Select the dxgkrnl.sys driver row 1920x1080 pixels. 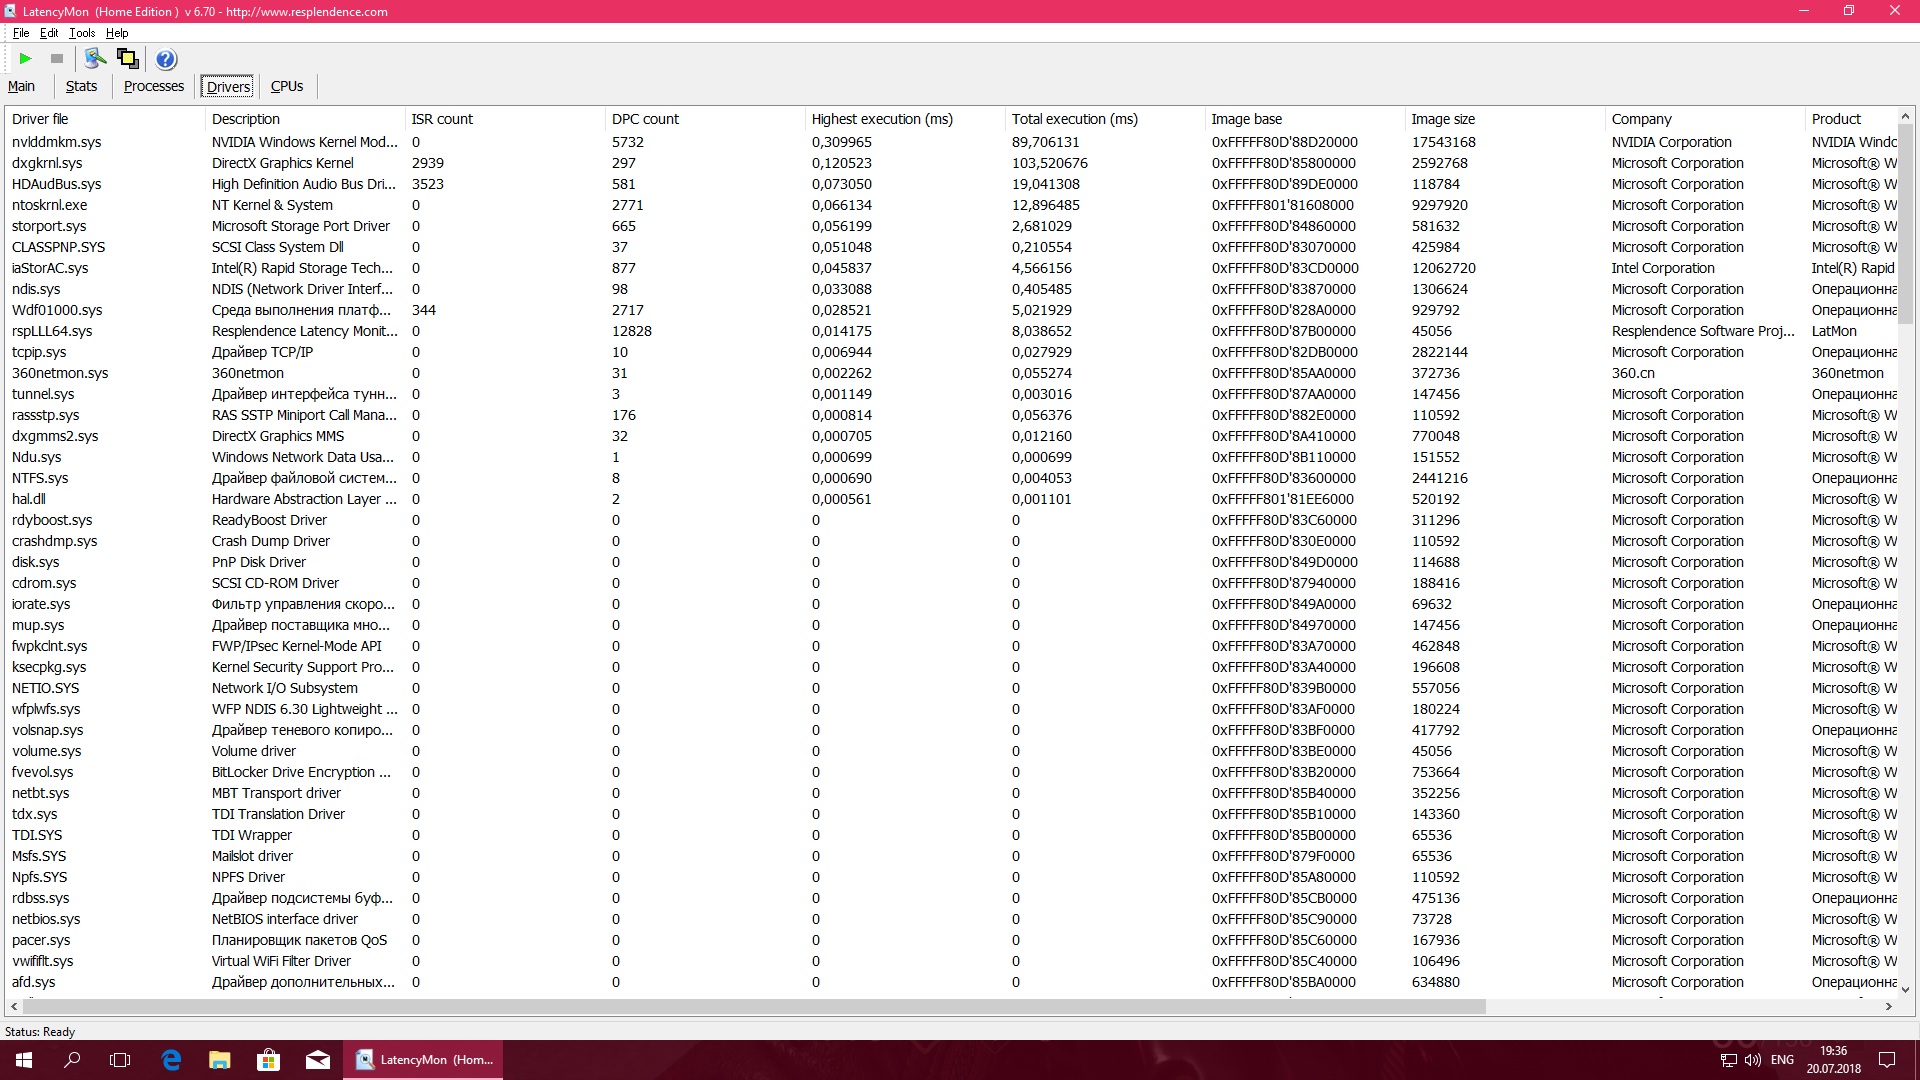click(47, 163)
